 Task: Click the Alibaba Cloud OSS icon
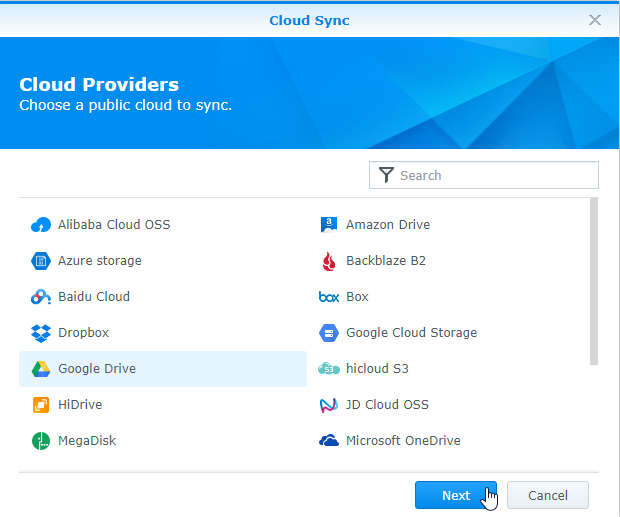(x=41, y=225)
